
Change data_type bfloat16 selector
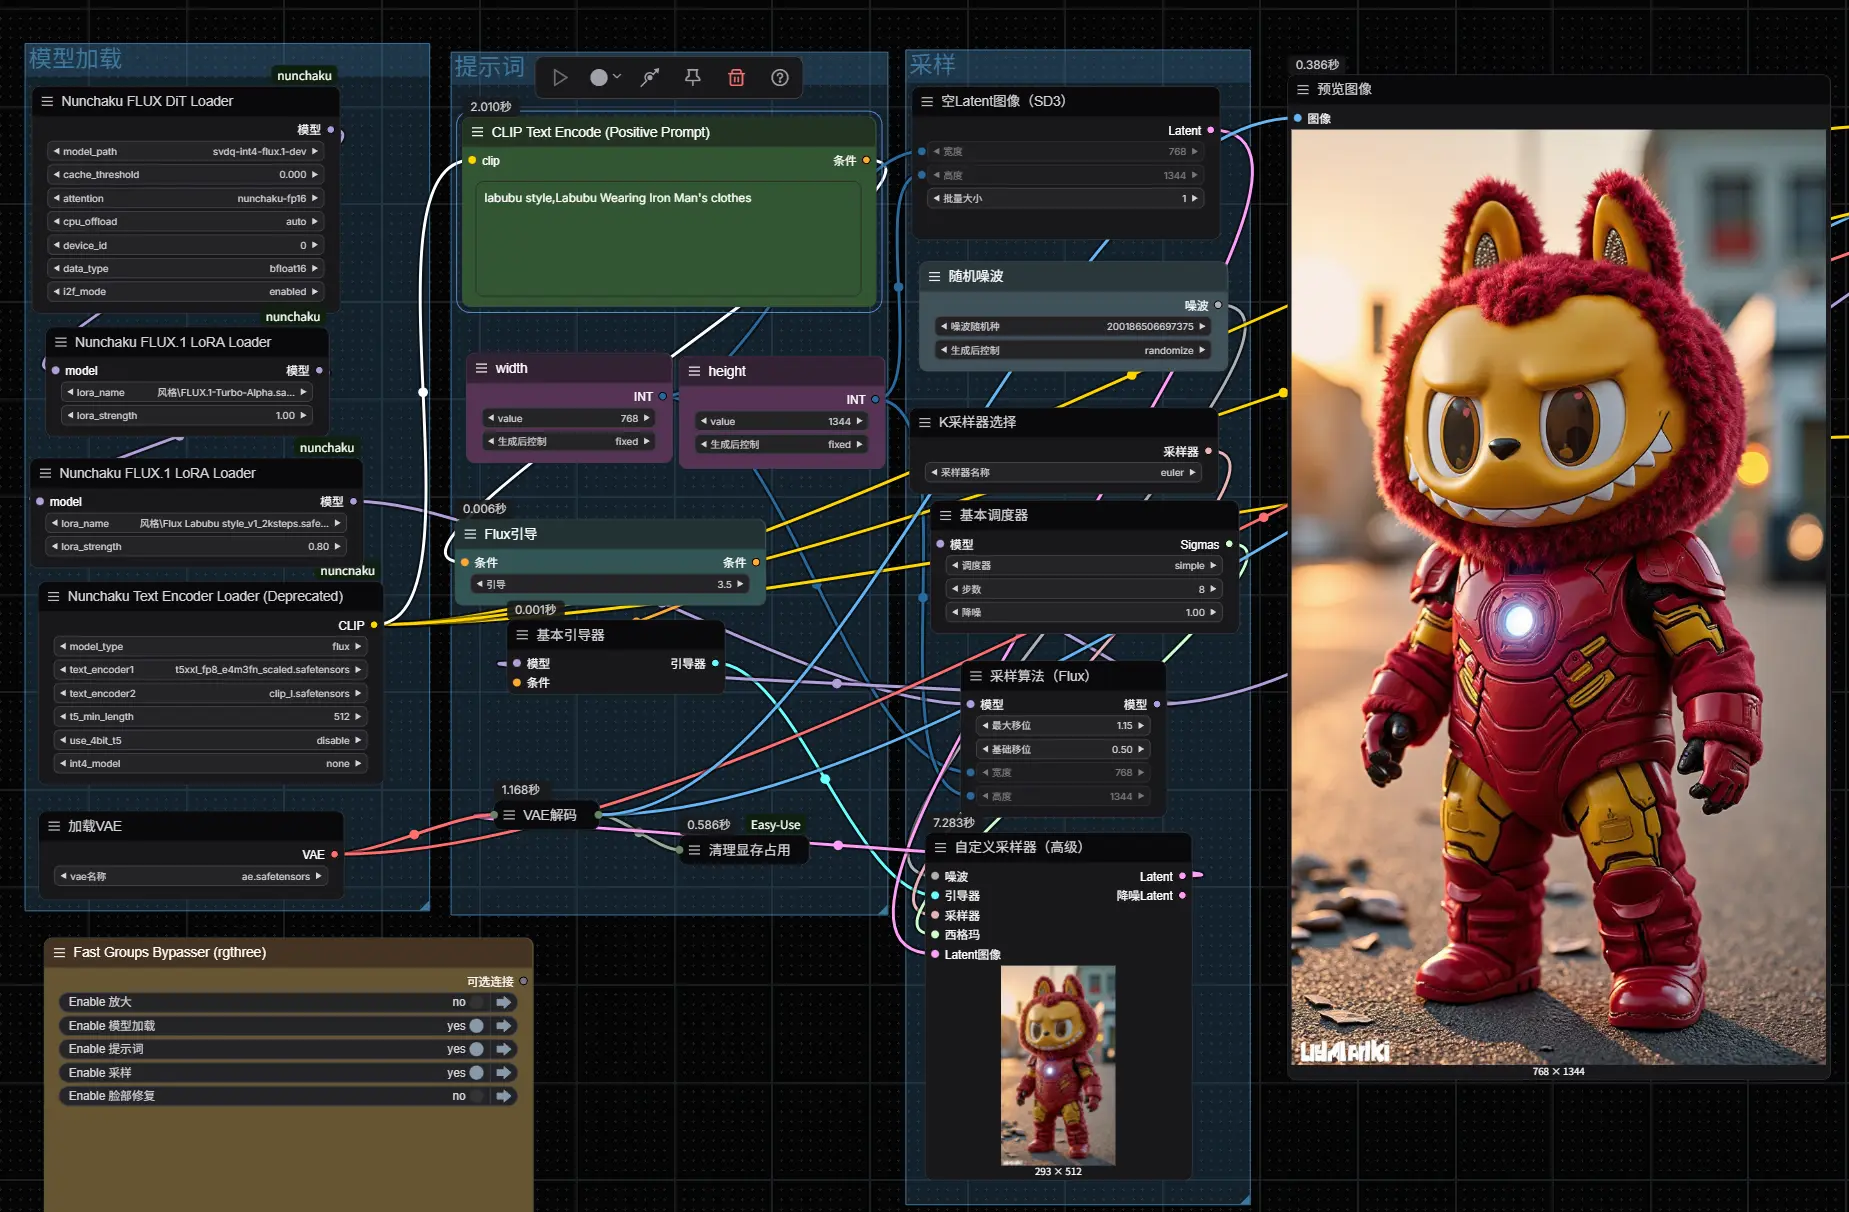click(186, 269)
